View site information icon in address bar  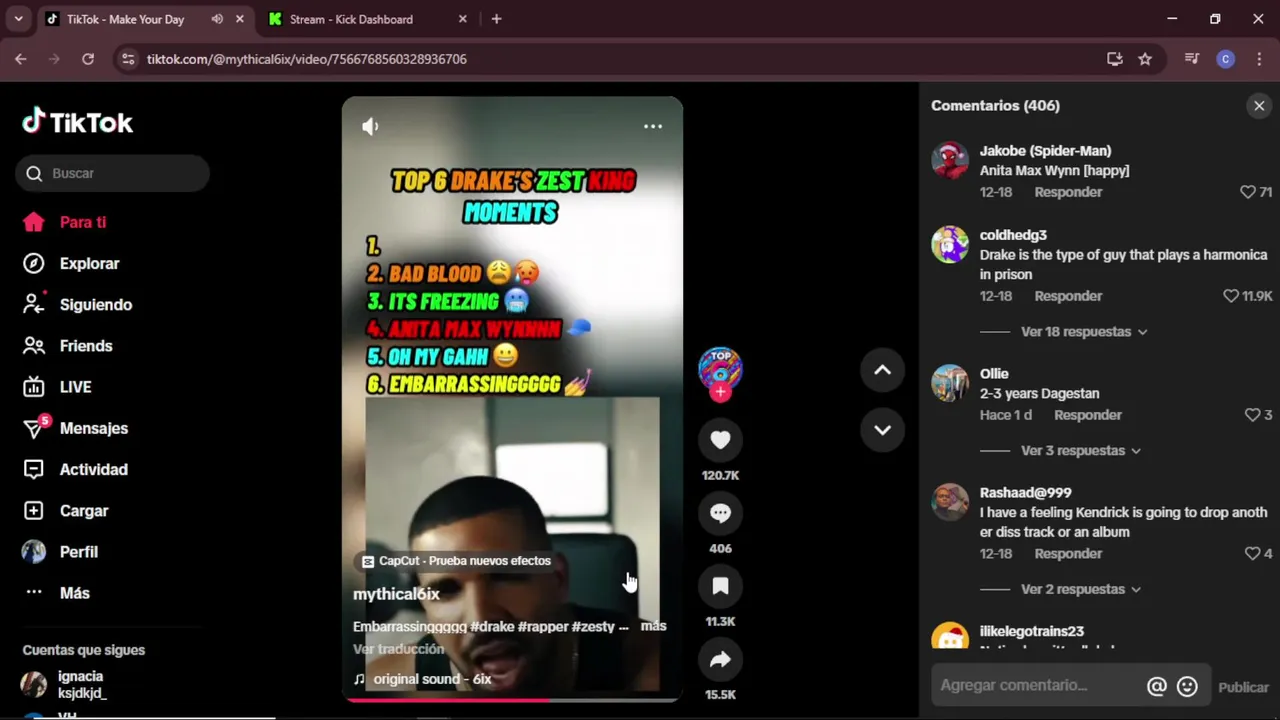point(127,59)
